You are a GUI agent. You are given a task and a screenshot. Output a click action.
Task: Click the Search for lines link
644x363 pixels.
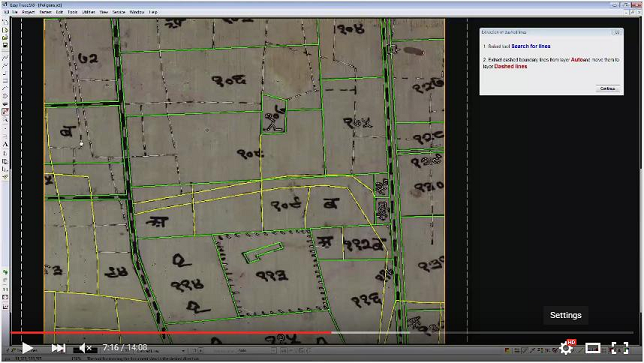tap(531, 46)
